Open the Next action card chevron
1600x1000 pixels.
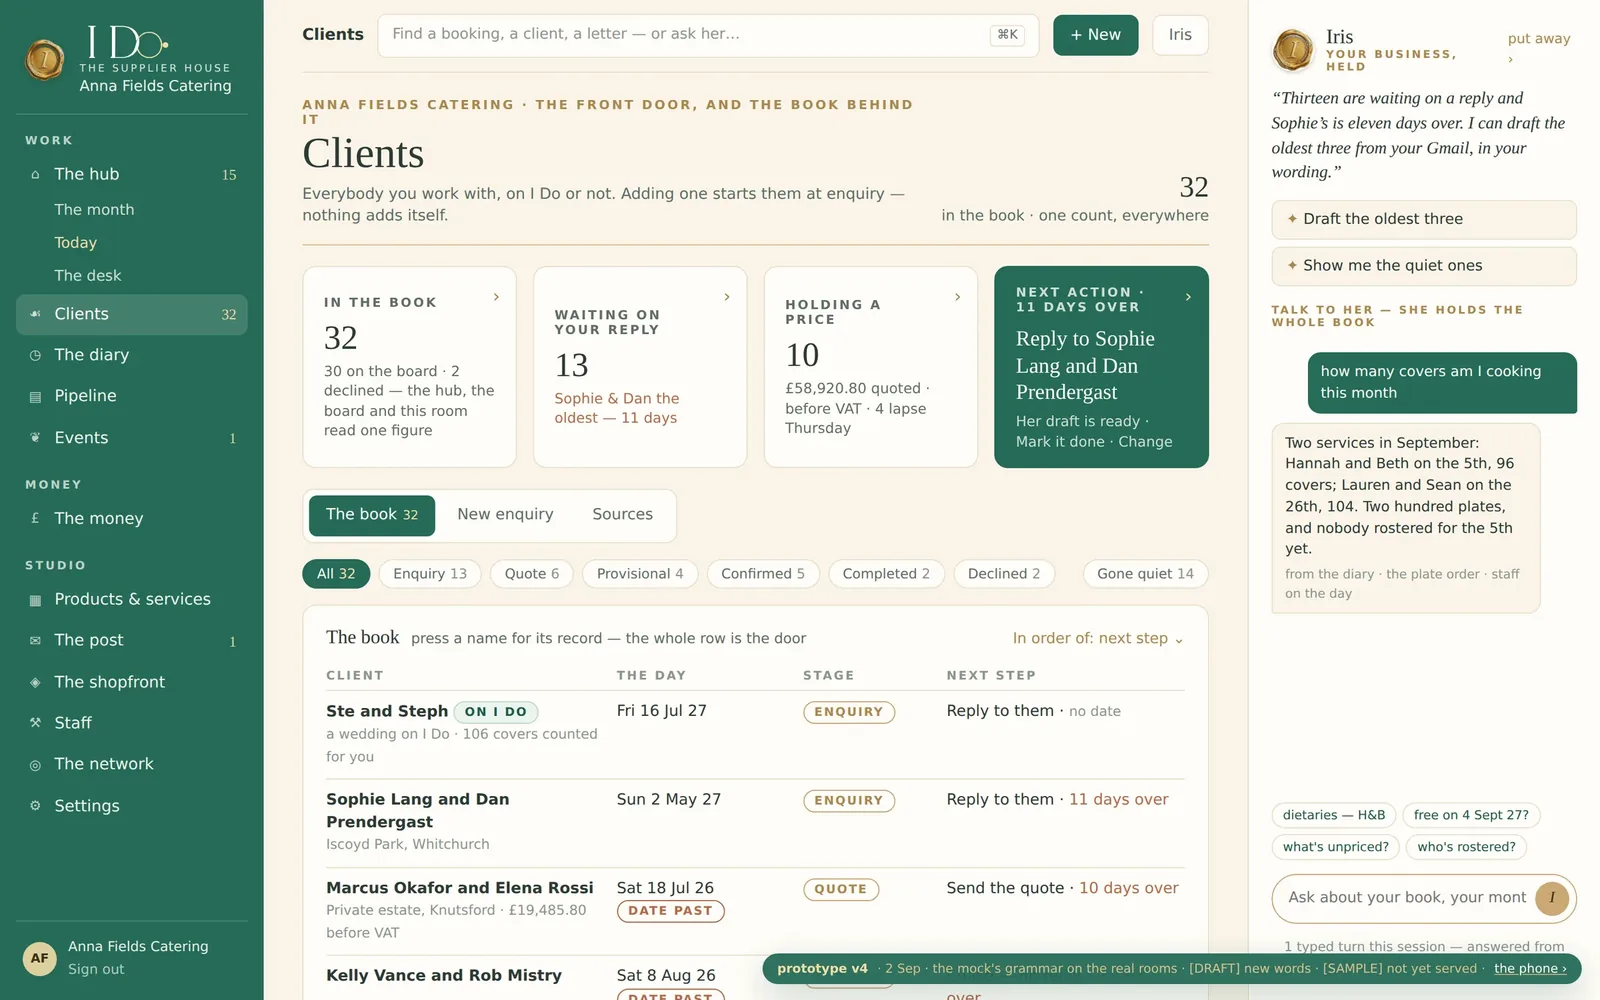pyautogui.click(x=1188, y=297)
